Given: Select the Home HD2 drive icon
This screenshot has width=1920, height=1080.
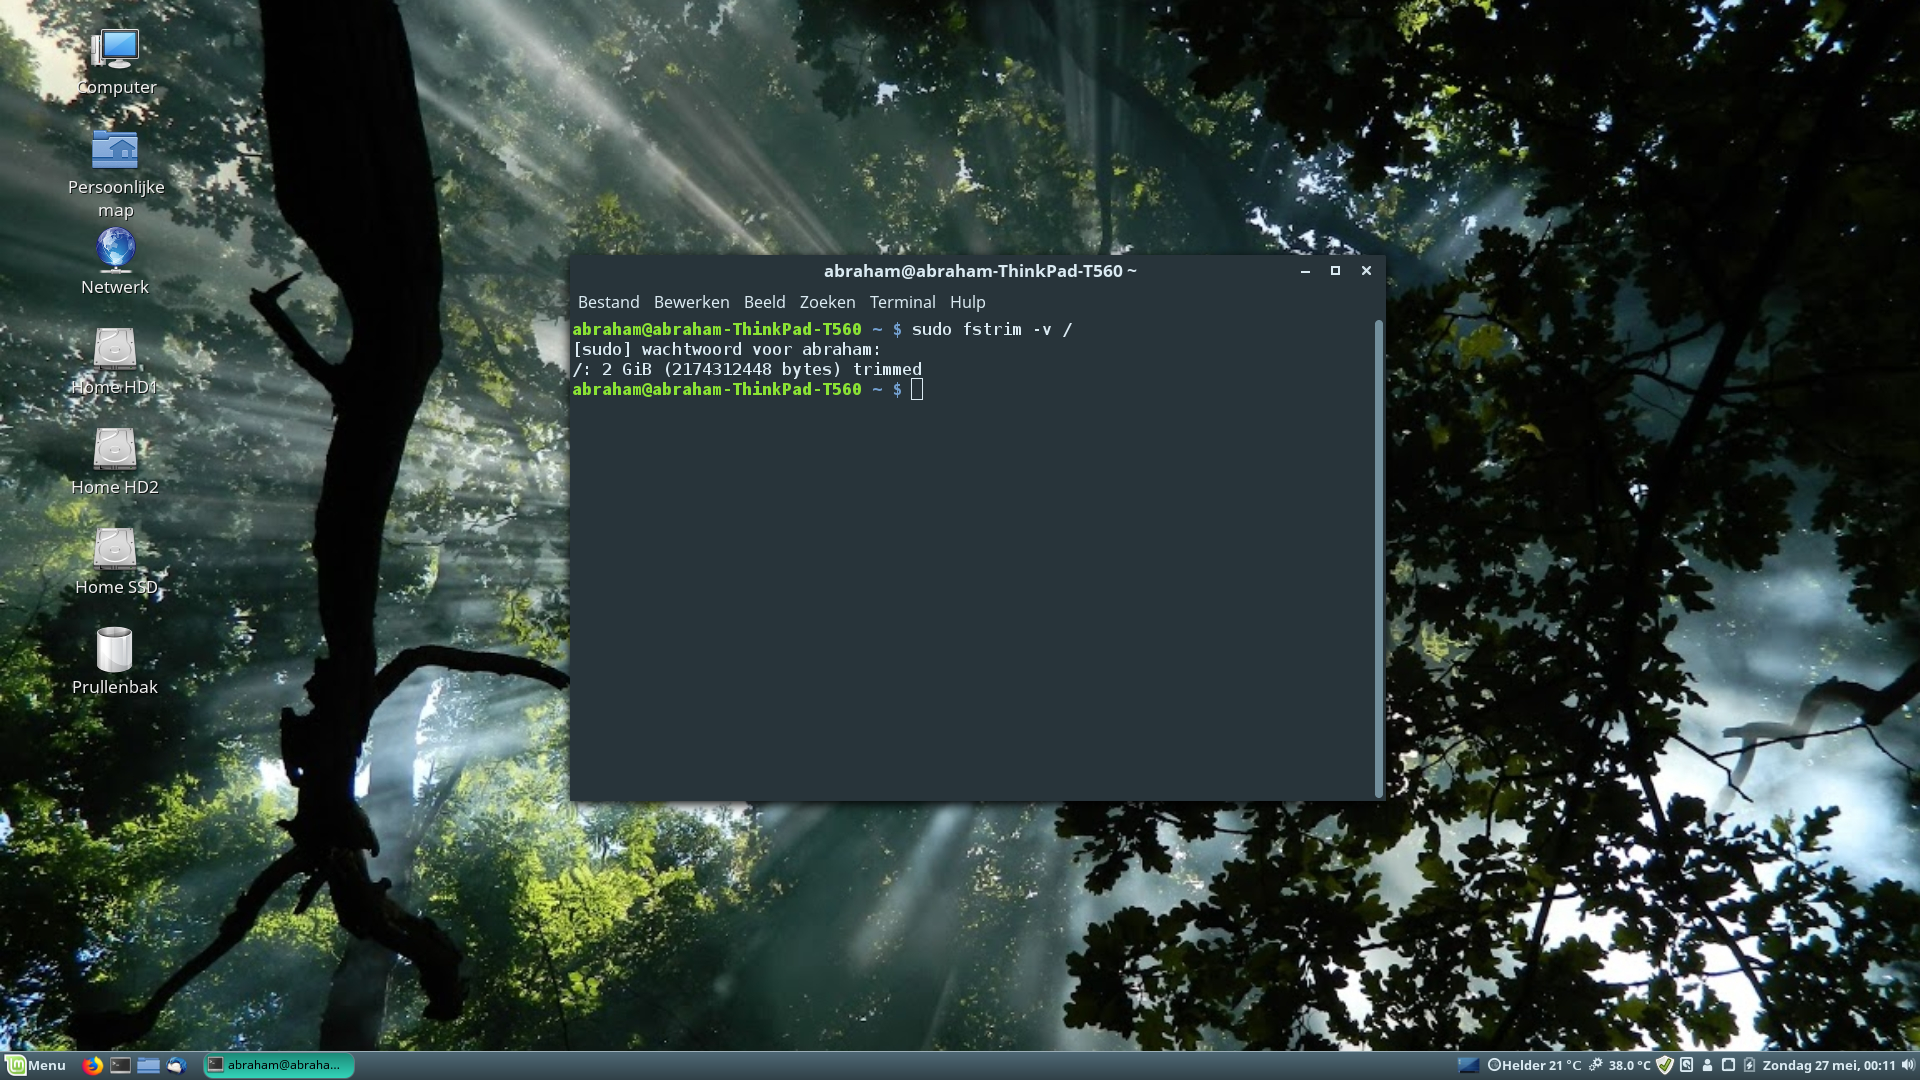Looking at the screenshot, I should [x=115, y=462].
